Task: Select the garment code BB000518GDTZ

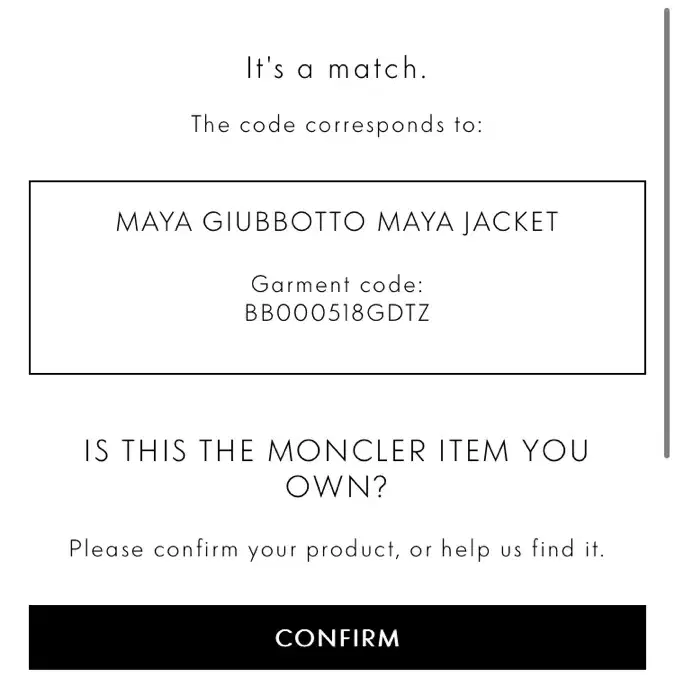Action: [337, 313]
